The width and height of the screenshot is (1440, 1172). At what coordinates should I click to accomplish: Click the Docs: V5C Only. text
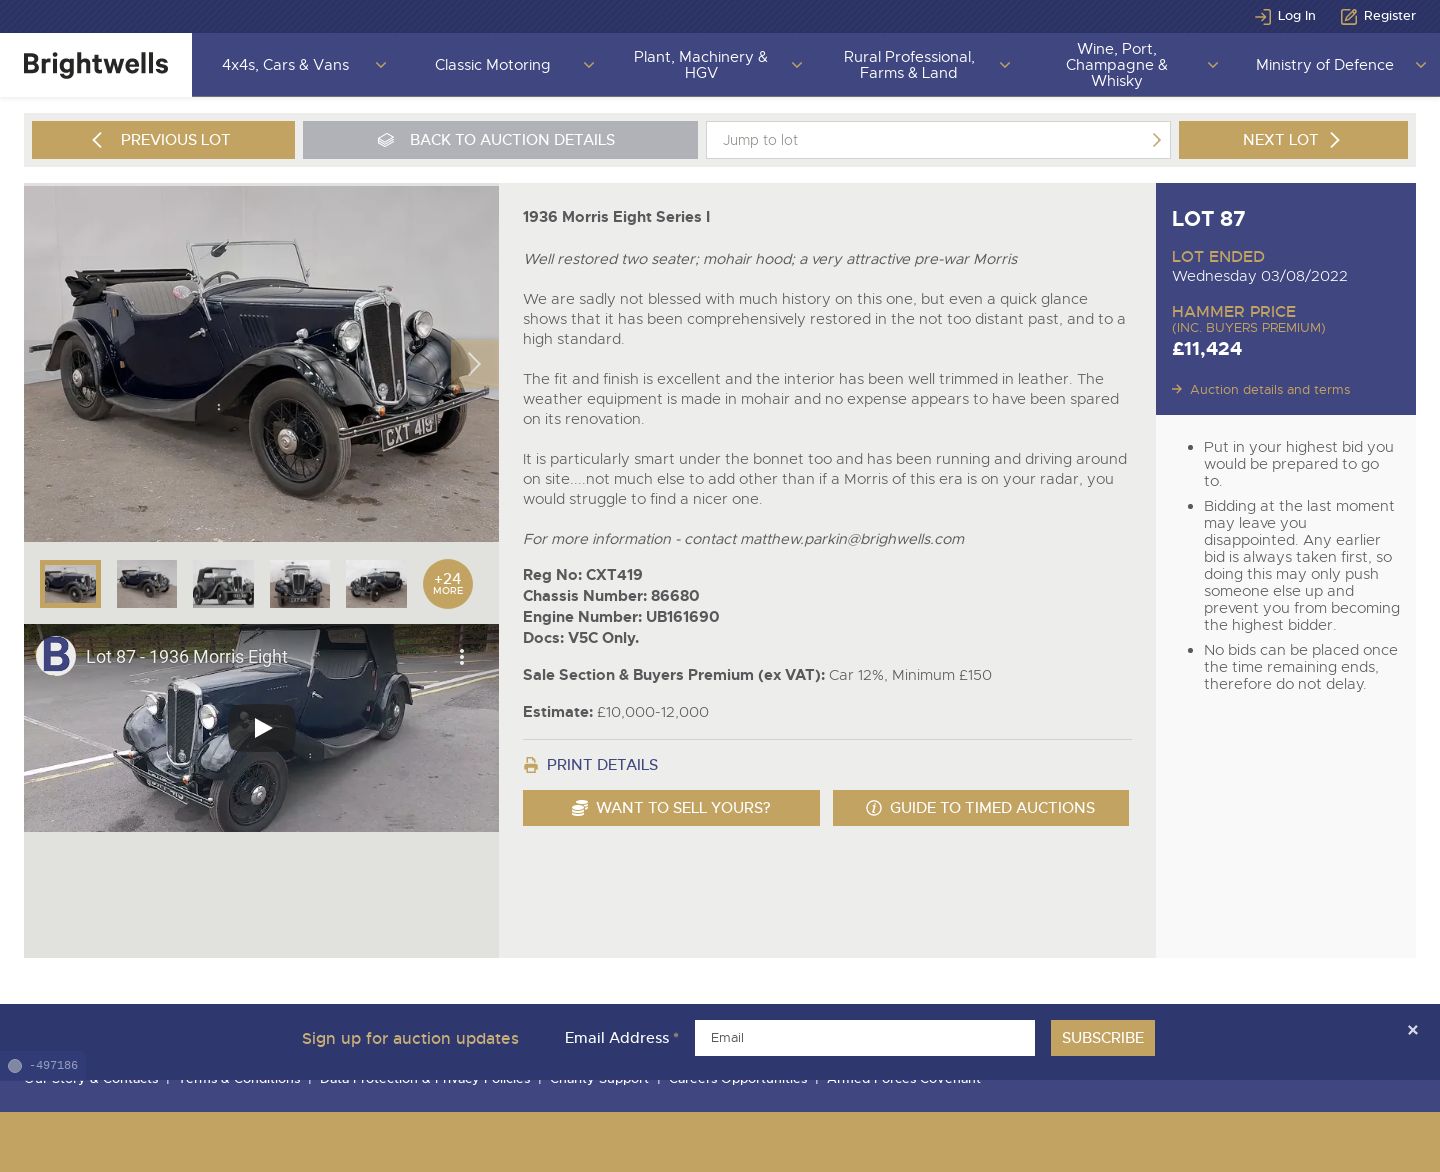pos(581,638)
